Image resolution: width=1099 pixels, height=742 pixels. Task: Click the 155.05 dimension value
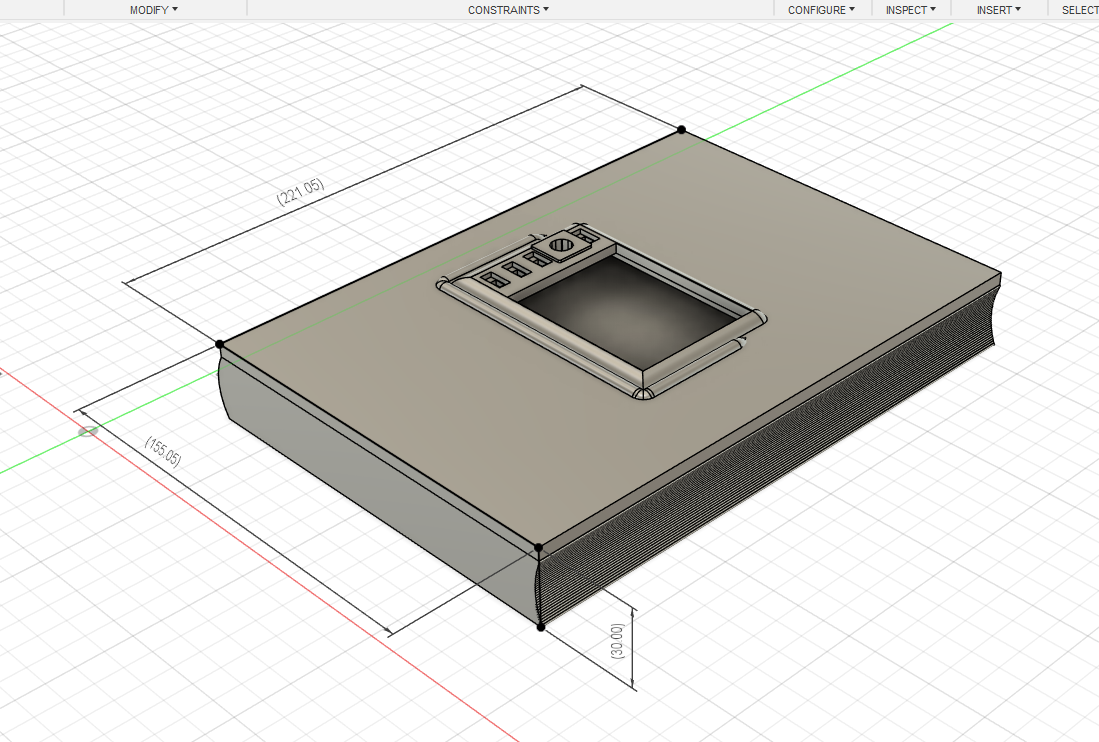tap(163, 452)
